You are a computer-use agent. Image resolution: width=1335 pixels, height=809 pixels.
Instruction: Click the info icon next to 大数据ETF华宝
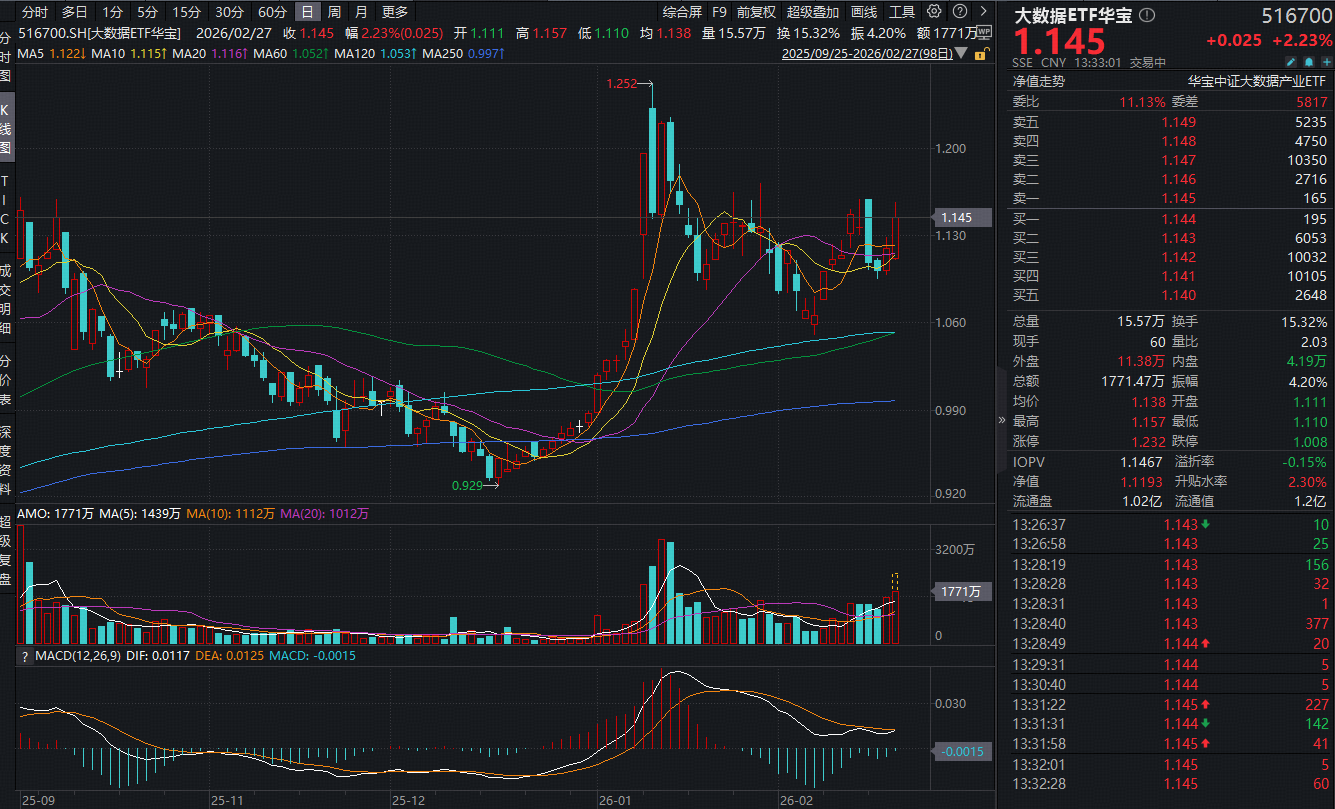click(x=1146, y=16)
